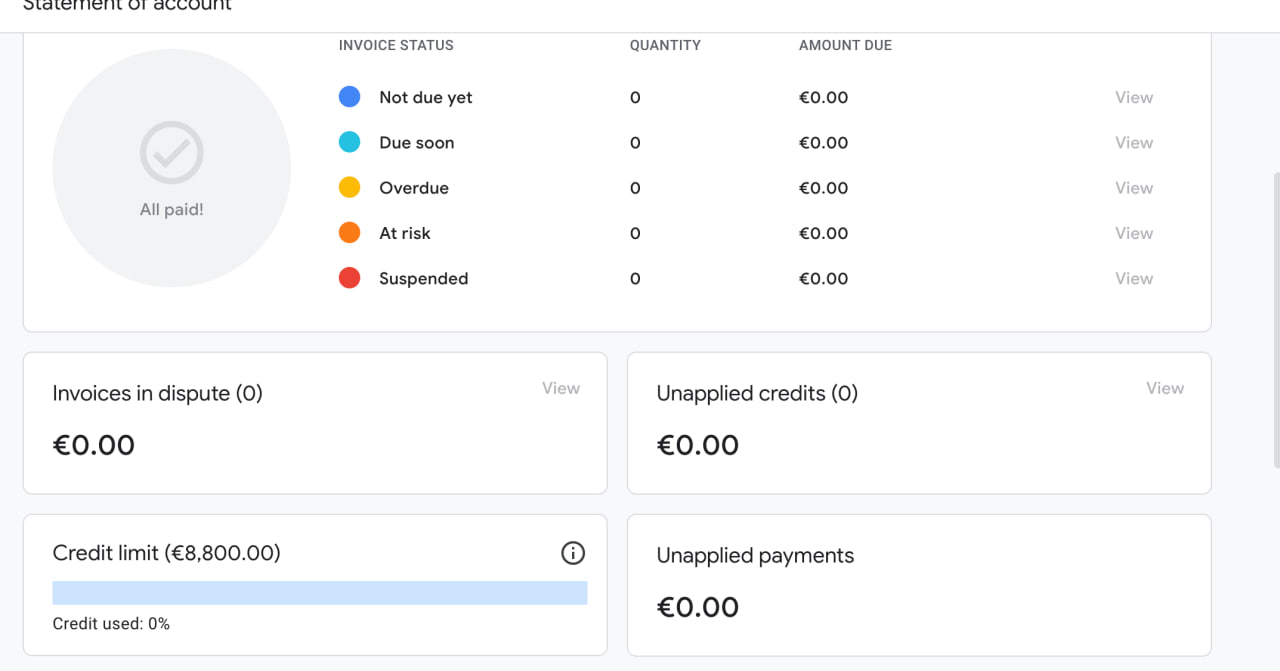
Task: Click the credit limit info icon
Action: coord(573,553)
